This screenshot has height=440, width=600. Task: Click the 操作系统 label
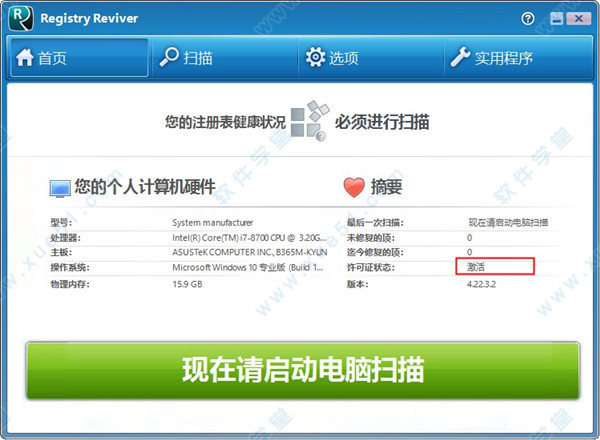[x=70, y=267]
